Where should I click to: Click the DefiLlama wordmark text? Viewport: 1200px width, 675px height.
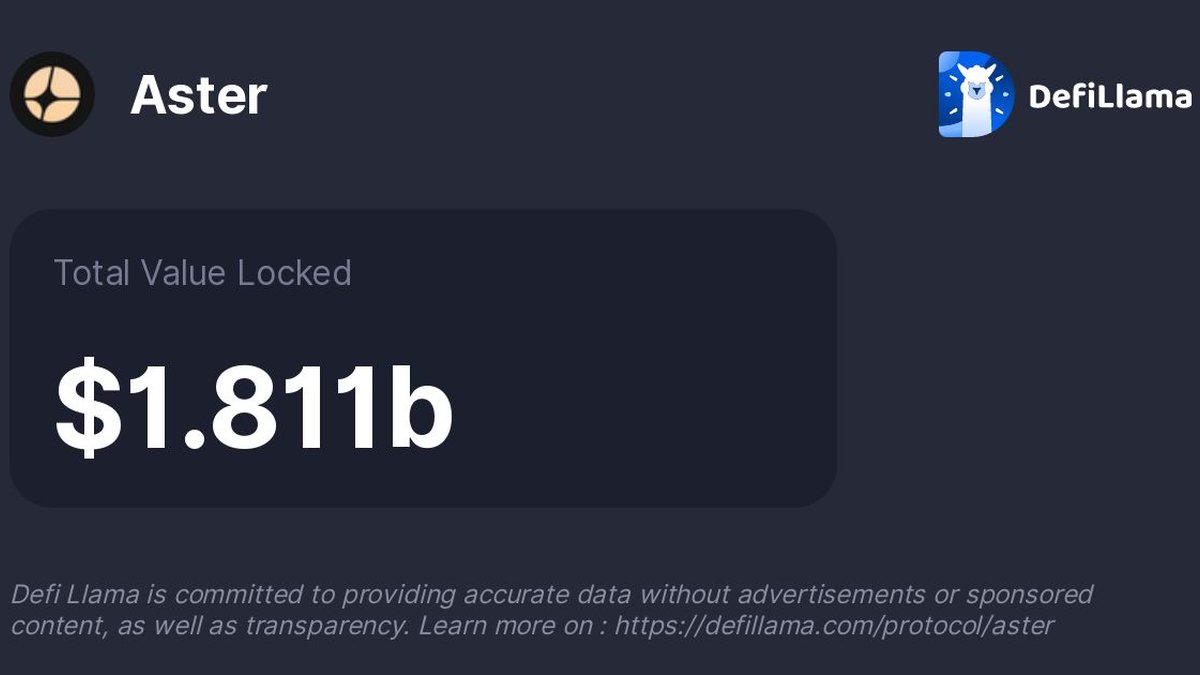[1110, 96]
